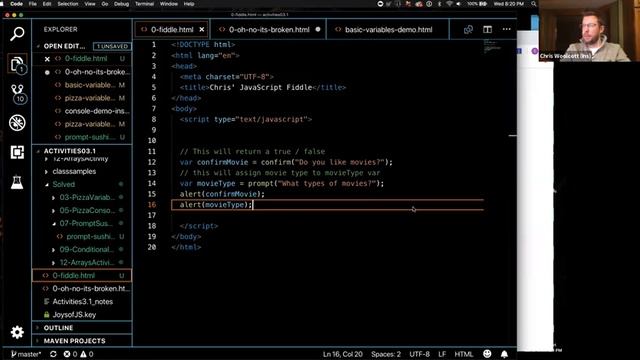The height and width of the screenshot is (360, 640).
Task: Open Manage settings gear
Action: point(17,332)
